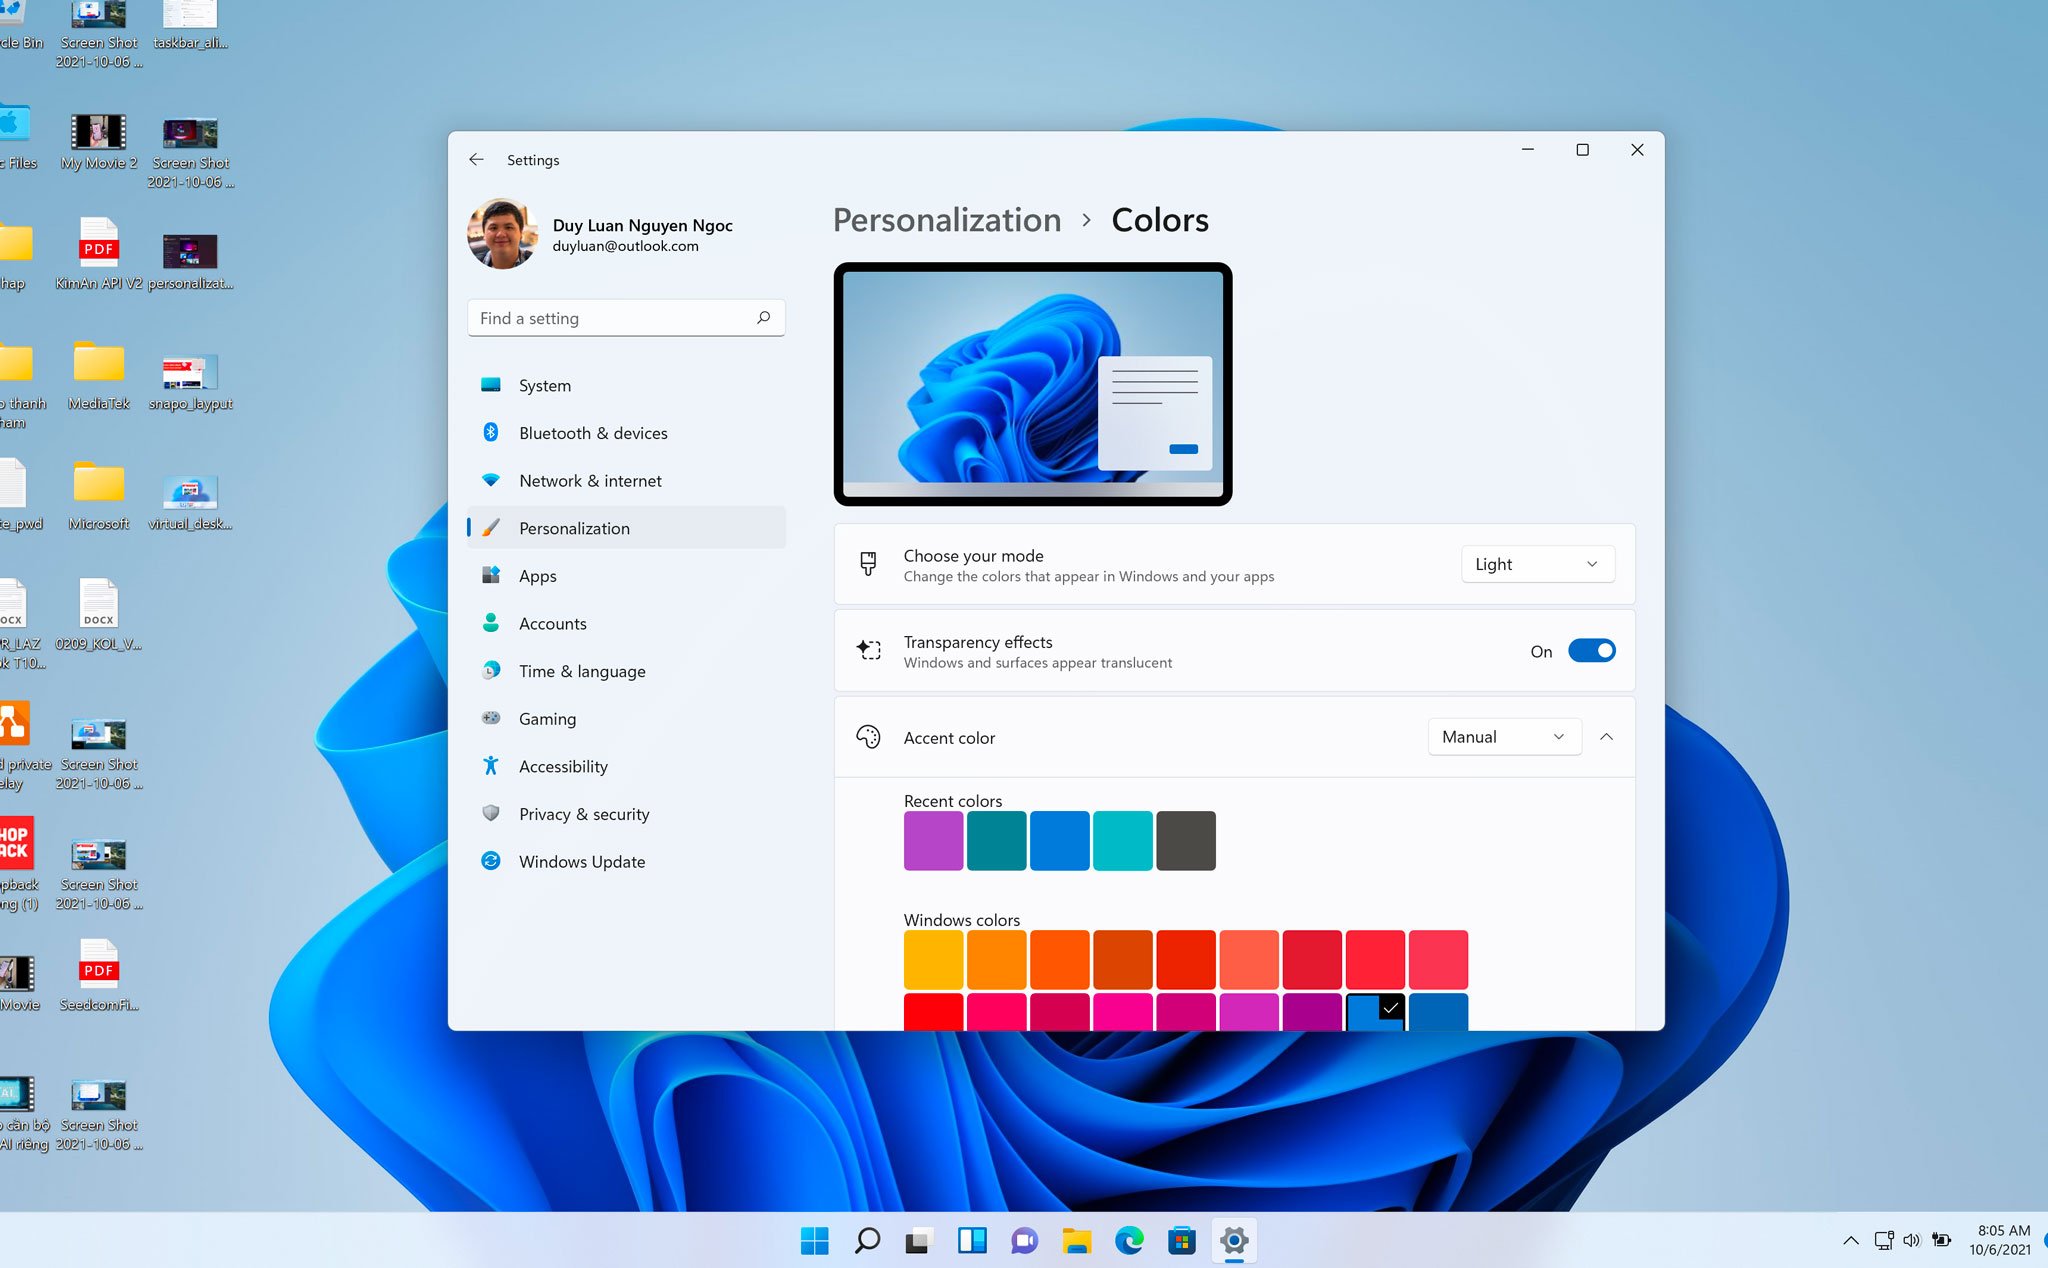This screenshot has height=1268, width=2048.
Task: Select the System icon in the sidebar
Action: (491, 384)
